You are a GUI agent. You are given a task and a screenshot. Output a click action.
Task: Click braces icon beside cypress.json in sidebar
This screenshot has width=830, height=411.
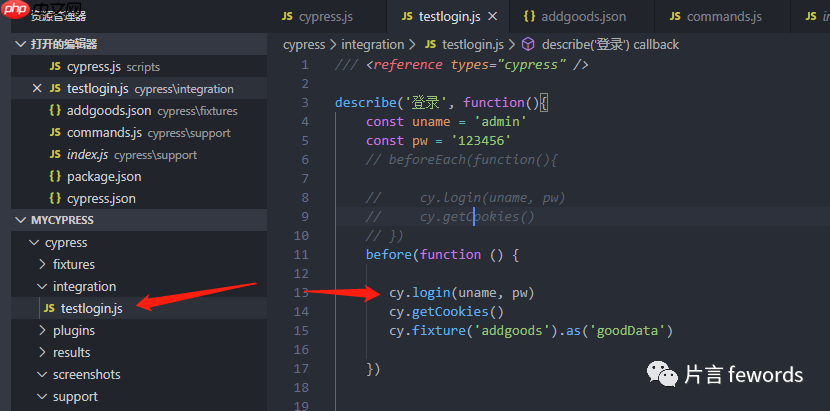55,199
